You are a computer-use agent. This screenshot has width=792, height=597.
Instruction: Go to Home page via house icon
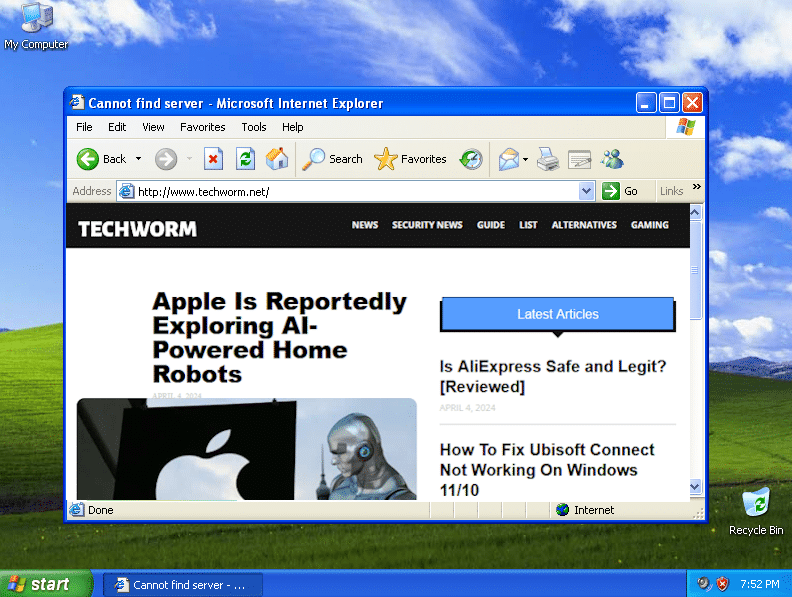[x=277, y=159]
